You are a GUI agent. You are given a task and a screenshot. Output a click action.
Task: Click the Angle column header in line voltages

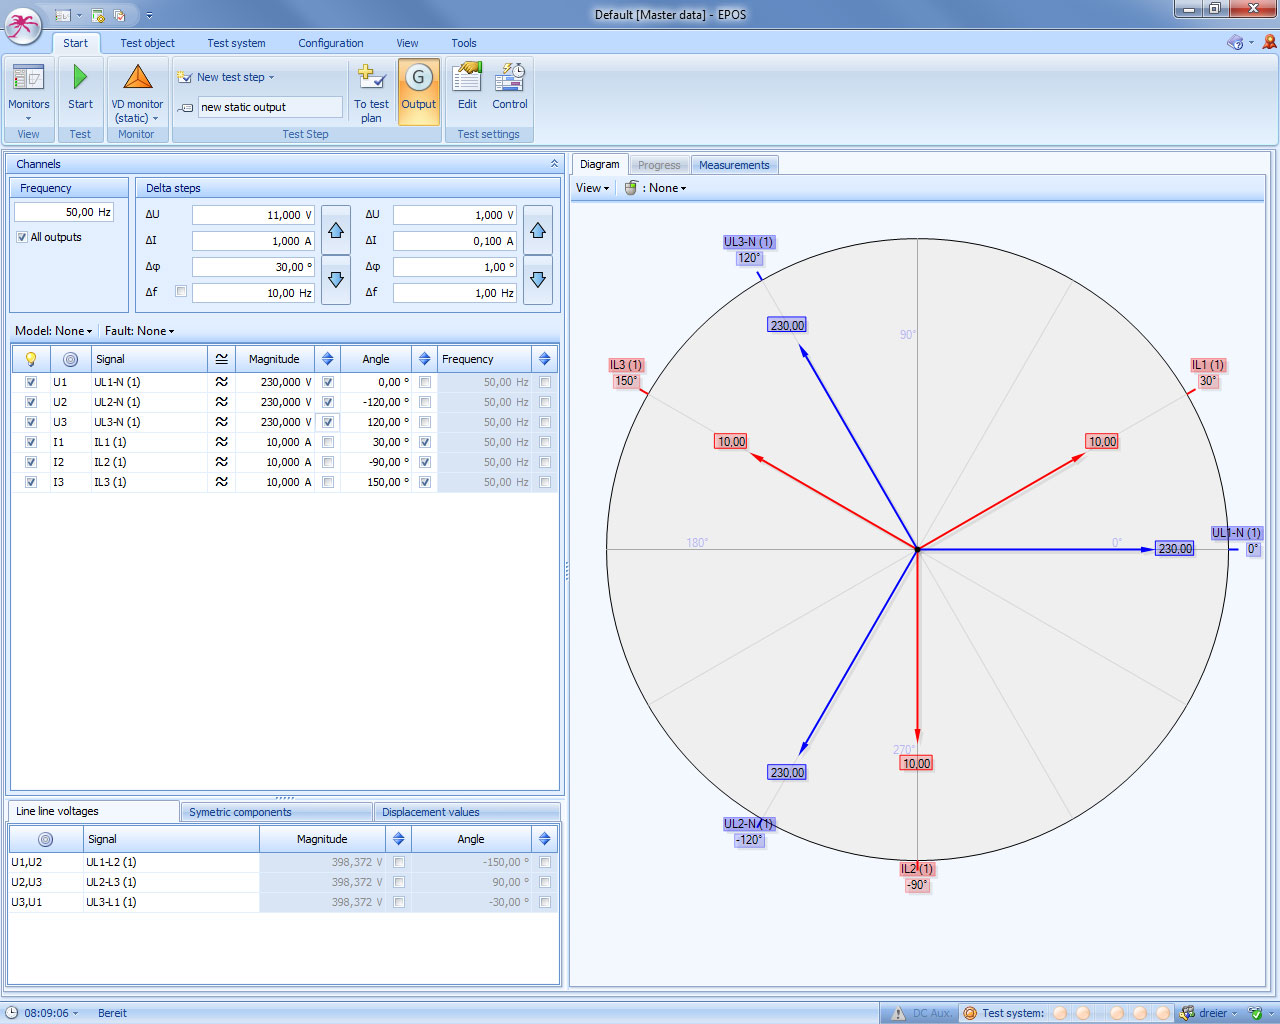point(471,839)
